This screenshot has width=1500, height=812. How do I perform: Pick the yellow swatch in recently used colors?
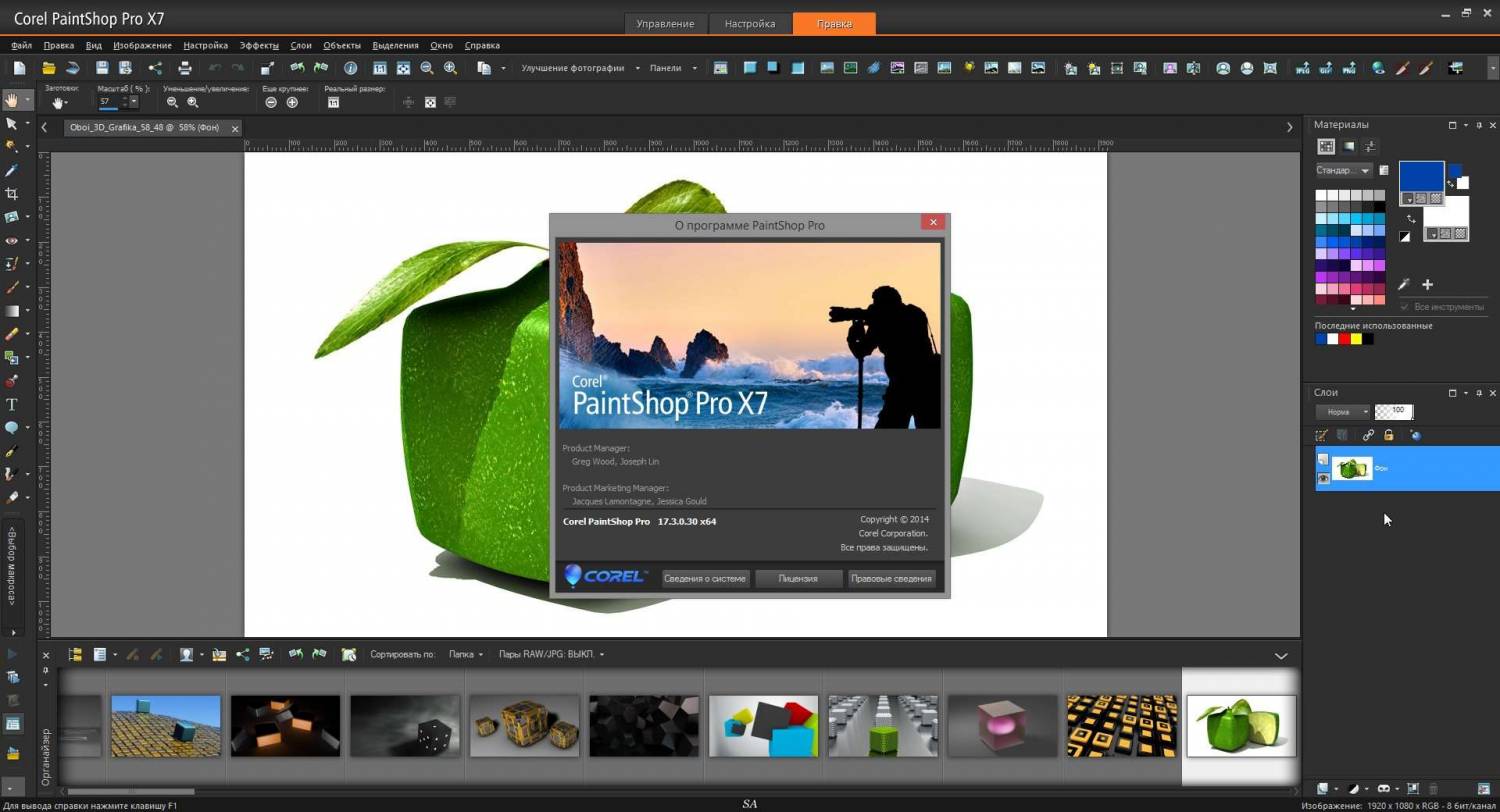point(1356,339)
